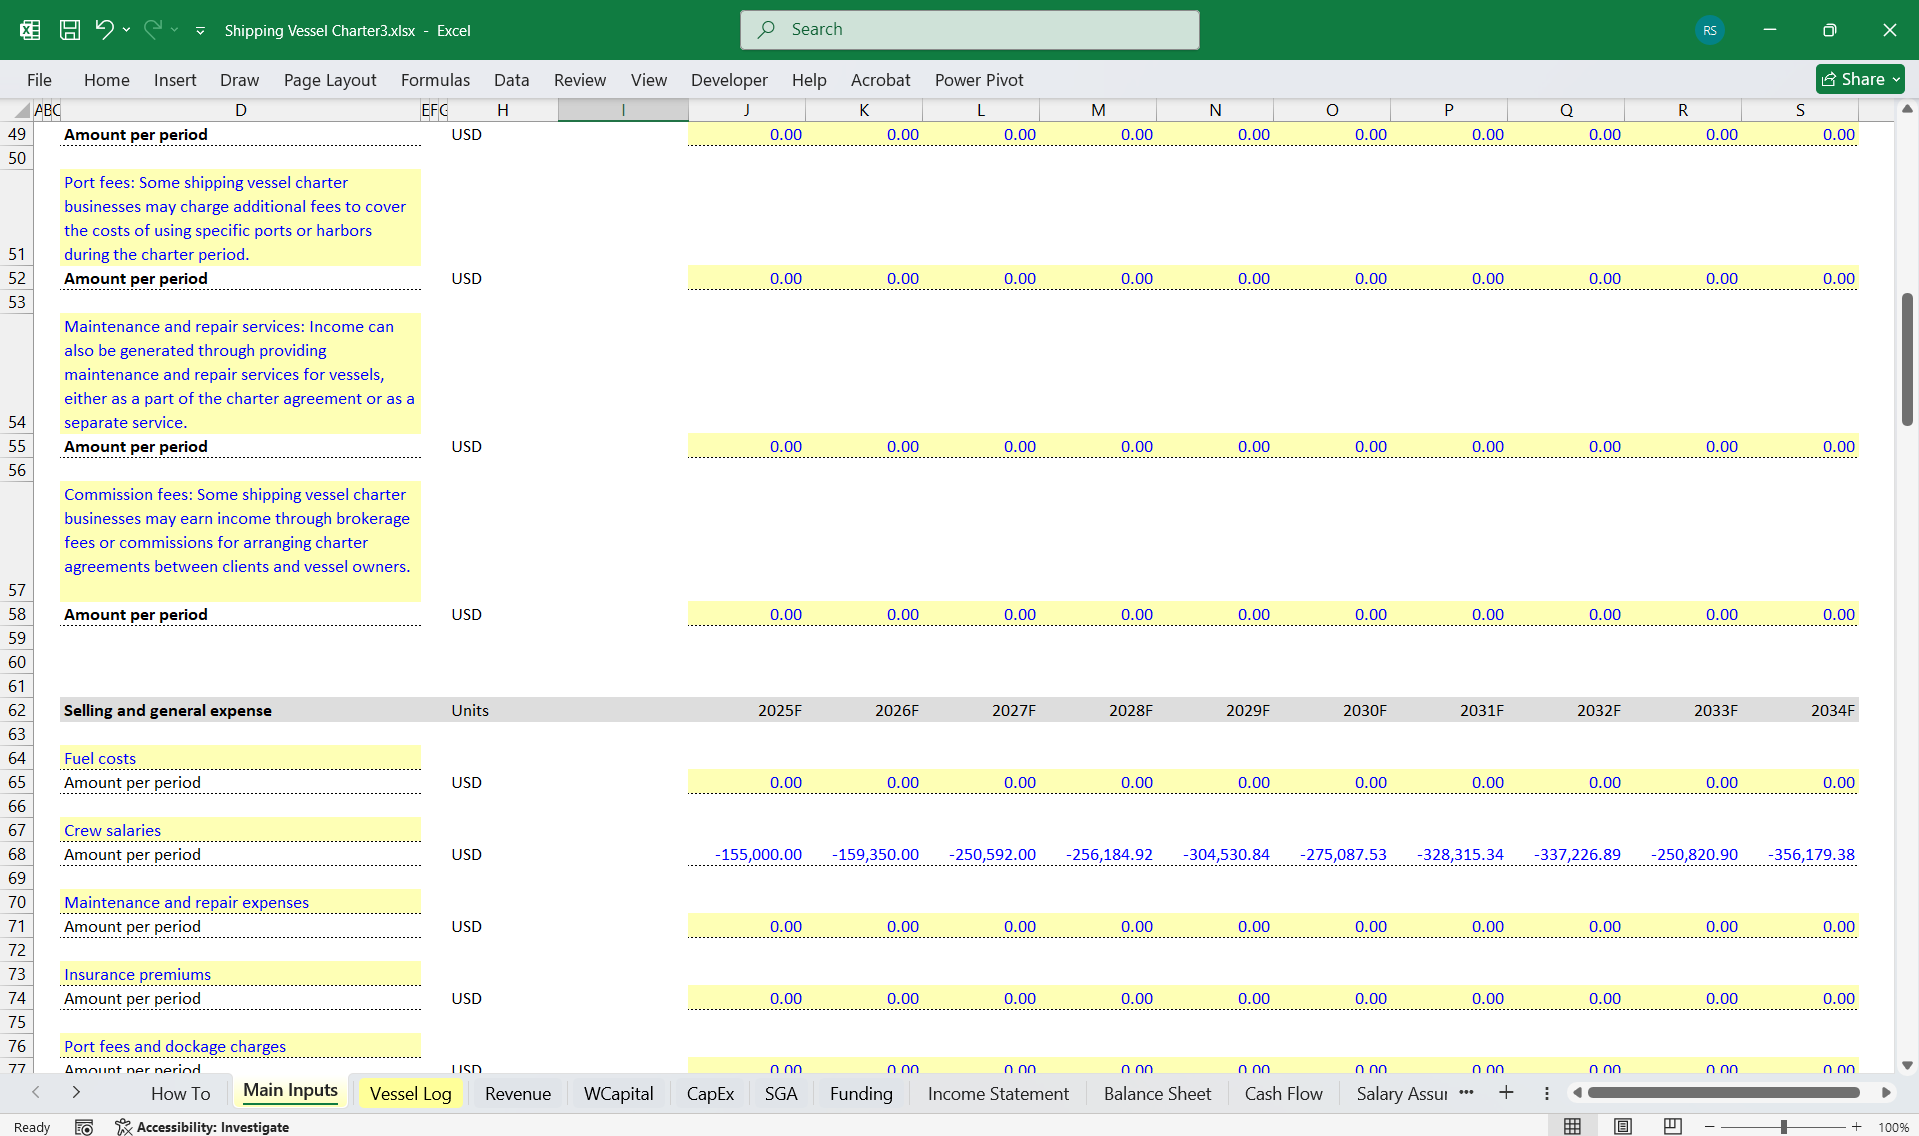Open the Page Layout ribbon tab
The height and width of the screenshot is (1136, 1919).
pyautogui.click(x=330, y=80)
